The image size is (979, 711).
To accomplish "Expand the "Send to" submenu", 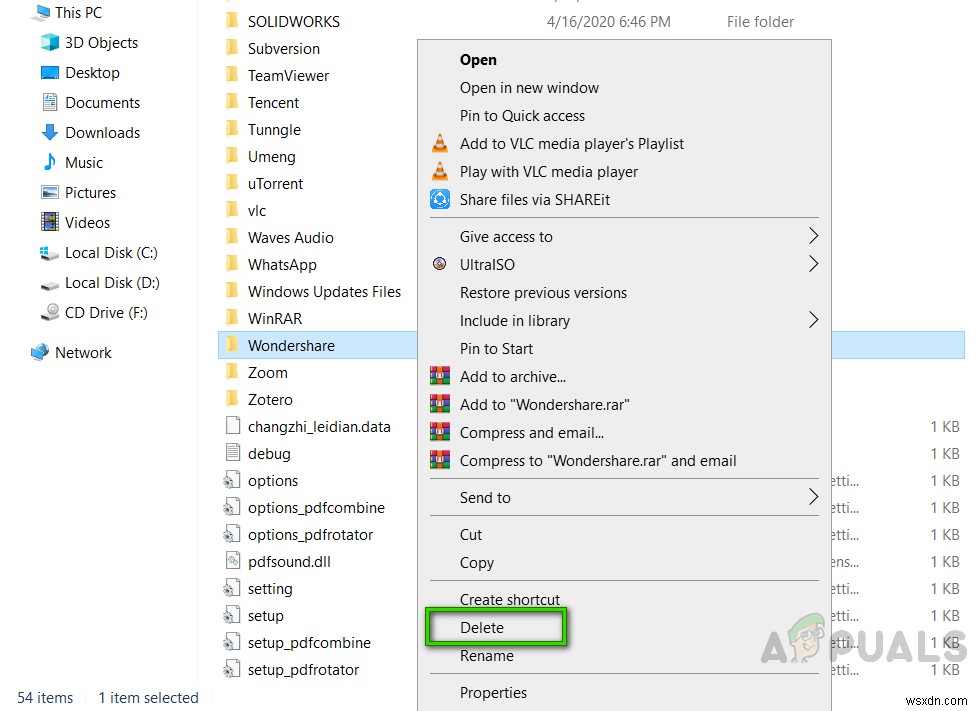I will [484, 497].
